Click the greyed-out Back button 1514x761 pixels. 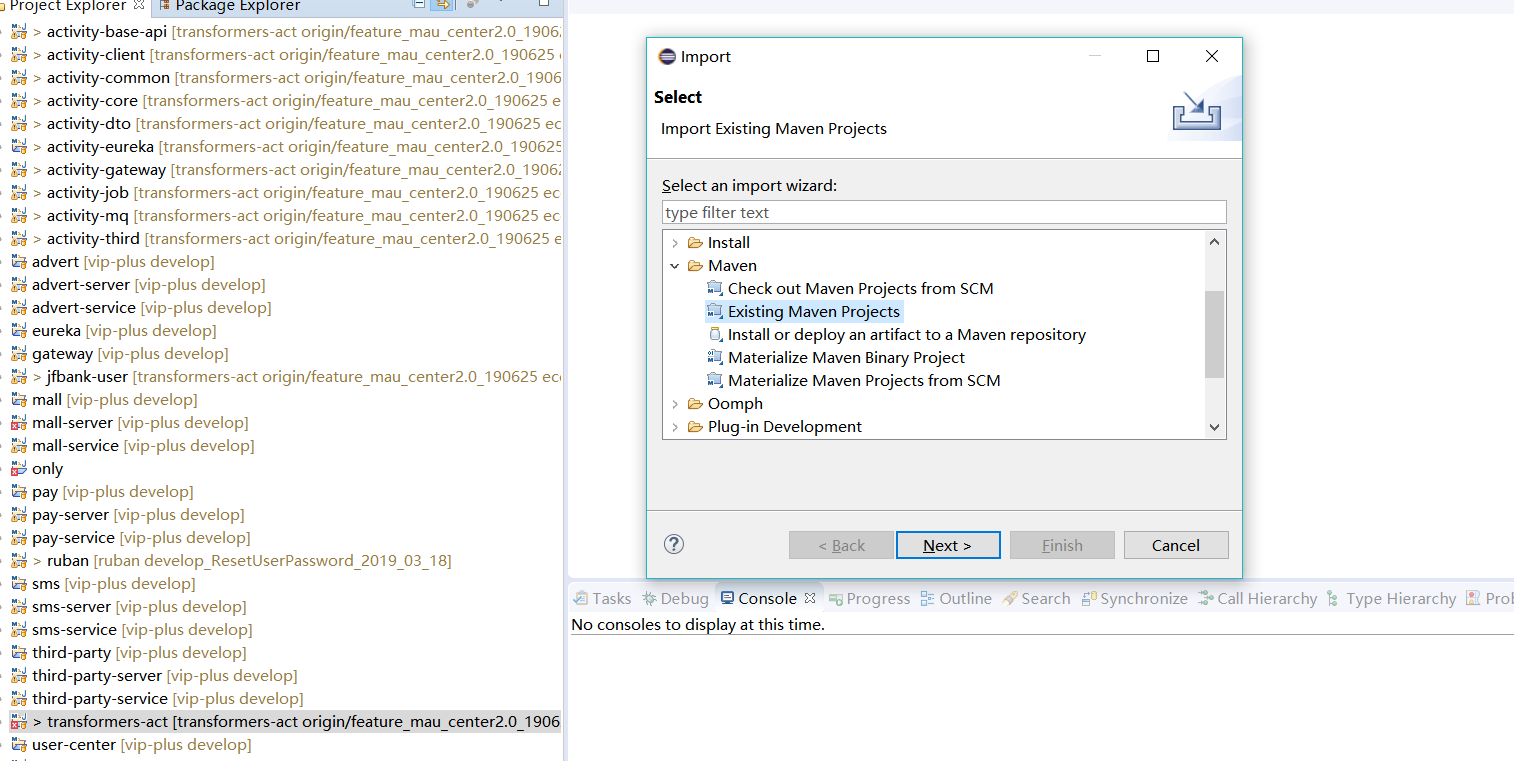click(x=841, y=545)
